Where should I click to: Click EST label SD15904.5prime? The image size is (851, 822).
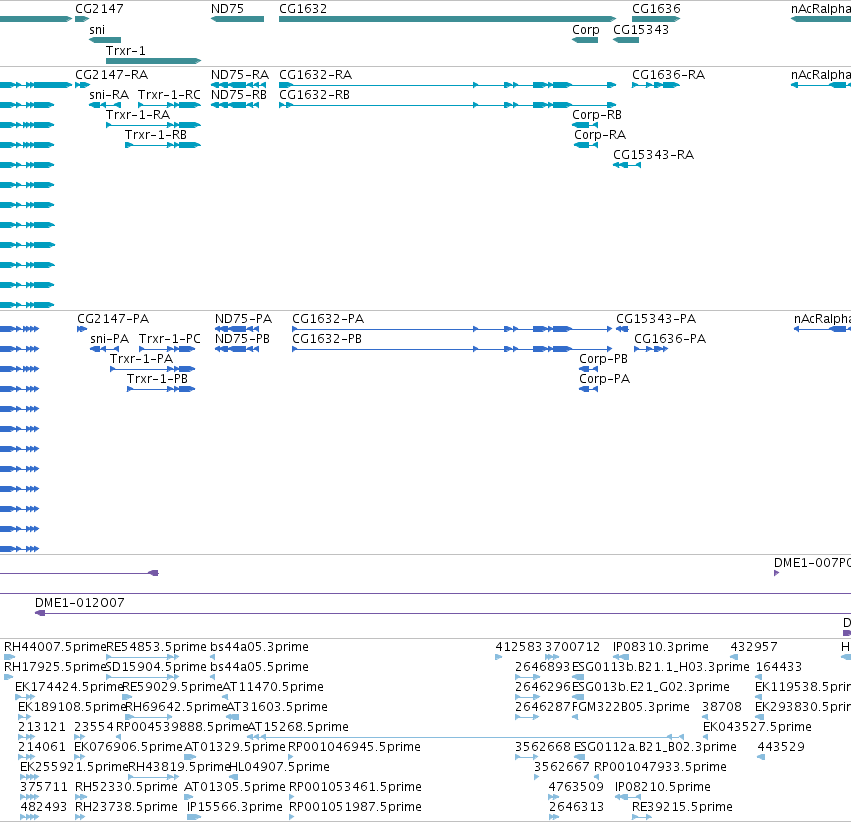click(156, 667)
